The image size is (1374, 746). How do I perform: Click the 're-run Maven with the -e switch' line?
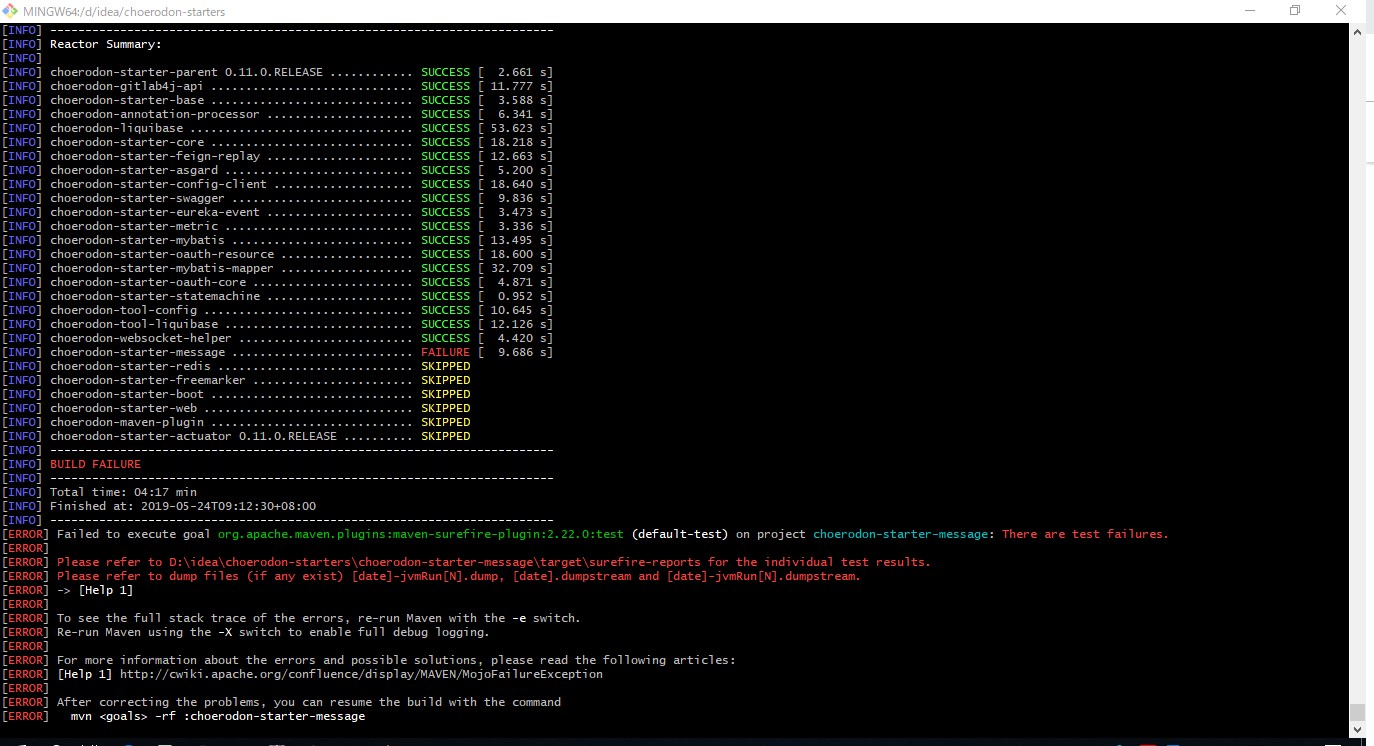coord(319,618)
